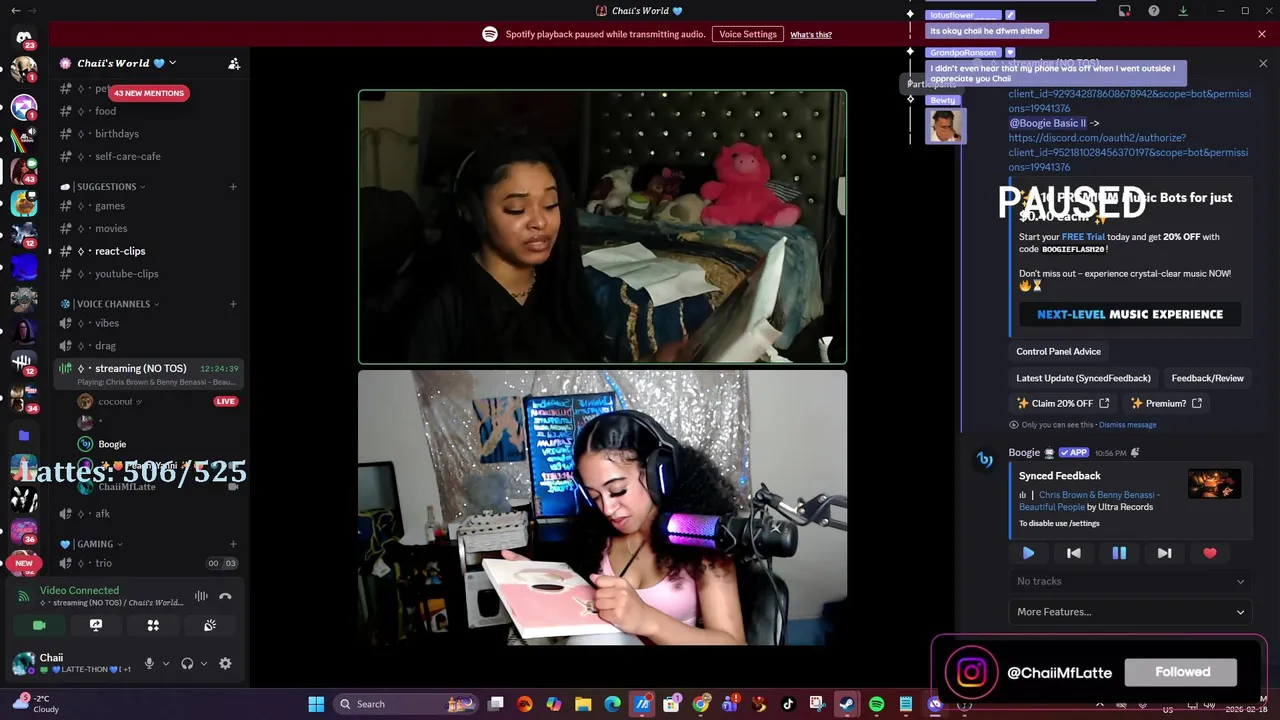Image resolution: width=1280 pixels, height=720 pixels.
Task: Toggle the camera in the voice panel
Action: (39, 625)
